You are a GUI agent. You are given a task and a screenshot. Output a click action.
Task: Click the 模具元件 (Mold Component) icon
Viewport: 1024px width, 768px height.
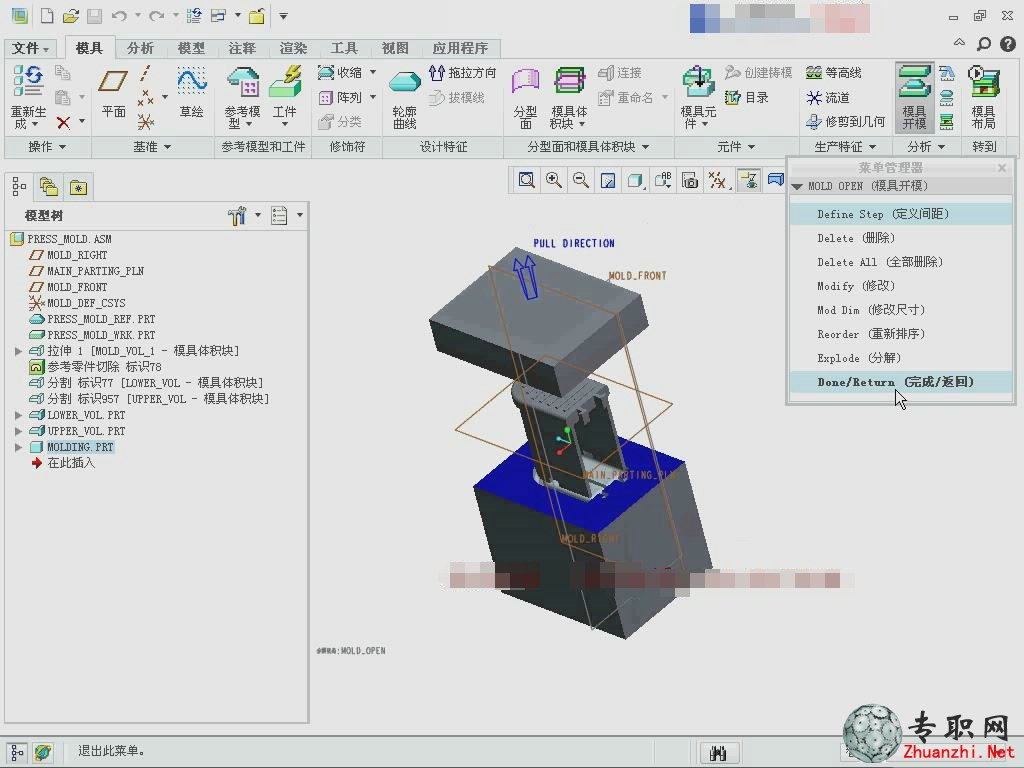[x=698, y=82]
